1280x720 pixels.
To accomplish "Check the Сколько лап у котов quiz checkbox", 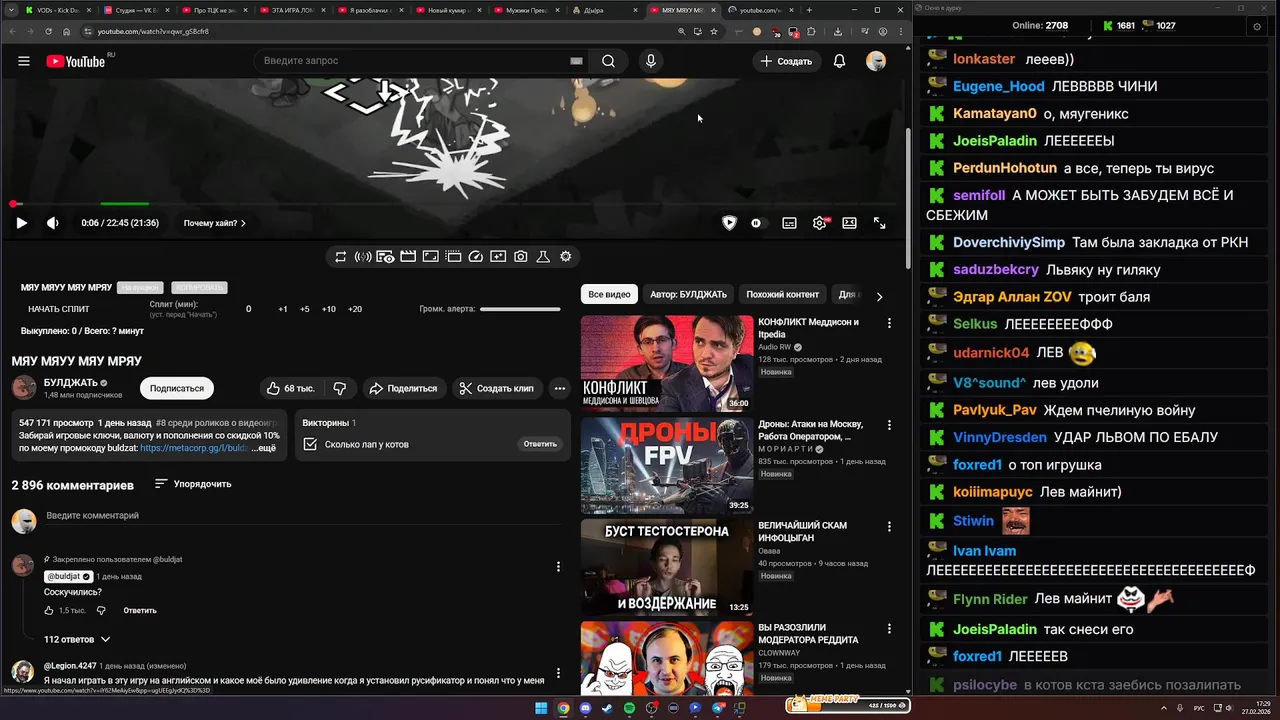I will pos(310,444).
